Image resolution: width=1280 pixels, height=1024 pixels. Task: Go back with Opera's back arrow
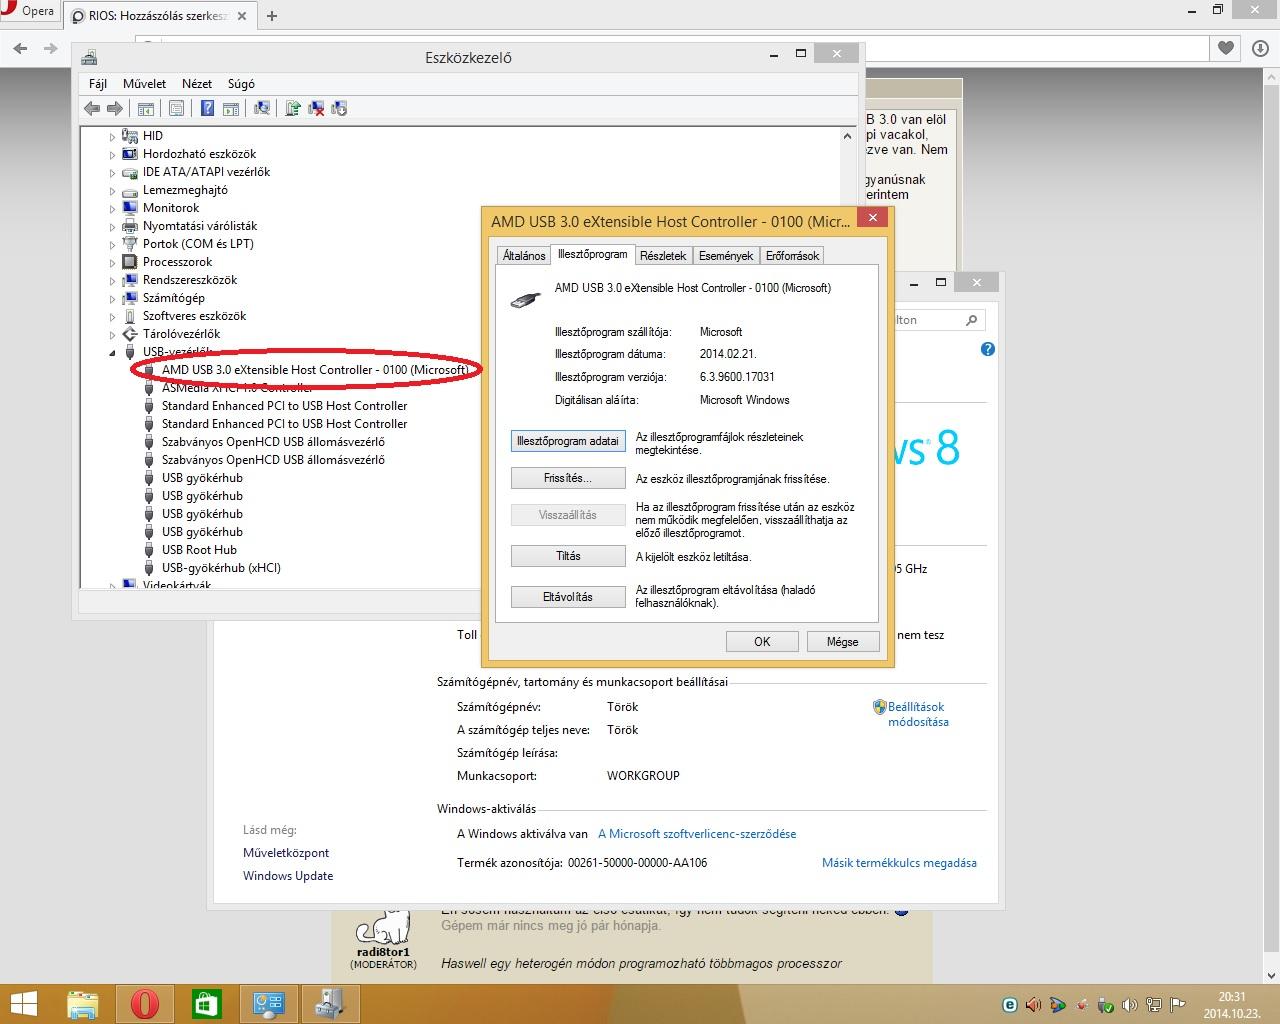tap(21, 48)
